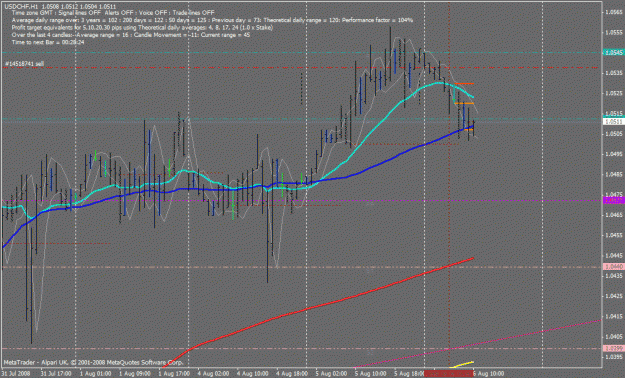Click the '5 Aug 10:00' time axis label
The image size is (625, 378).
(371, 374)
